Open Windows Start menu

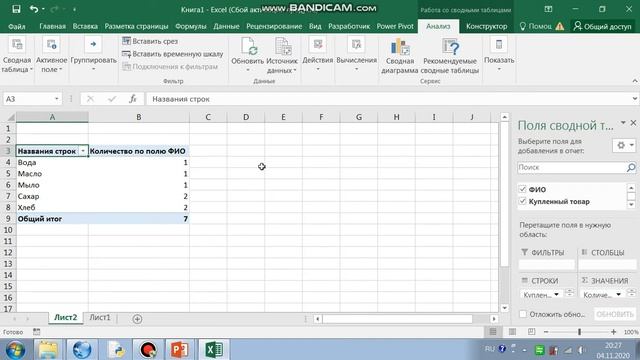tap(16, 350)
